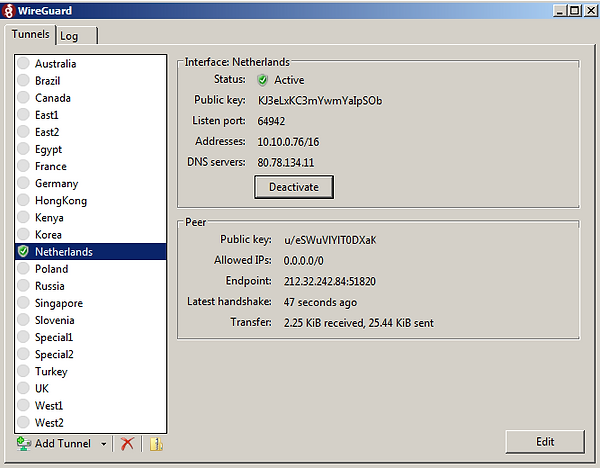Image resolution: width=600 pixels, height=468 pixels.
Task: Click the inactive status circle beside Poland
Action: coord(23,269)
